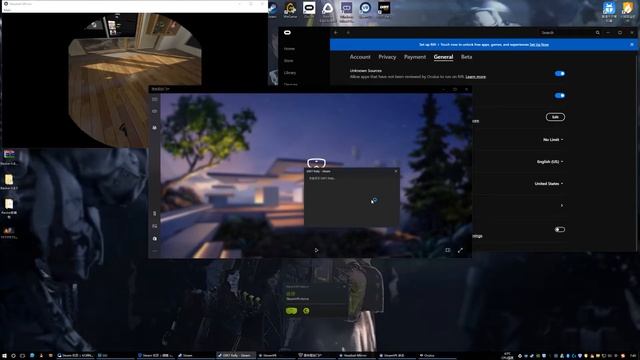Click the fullscreen arrows icon in Portal
The height and width of the screenshot is (360, 640).
click(x=460, y=250)
